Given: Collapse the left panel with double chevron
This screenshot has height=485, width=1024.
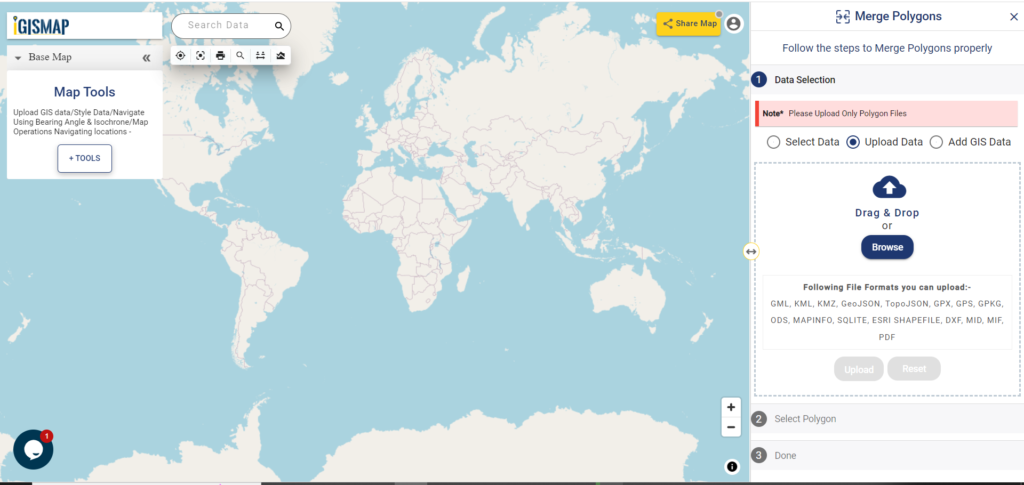Looking at the screenshot, I should (146, 57).
